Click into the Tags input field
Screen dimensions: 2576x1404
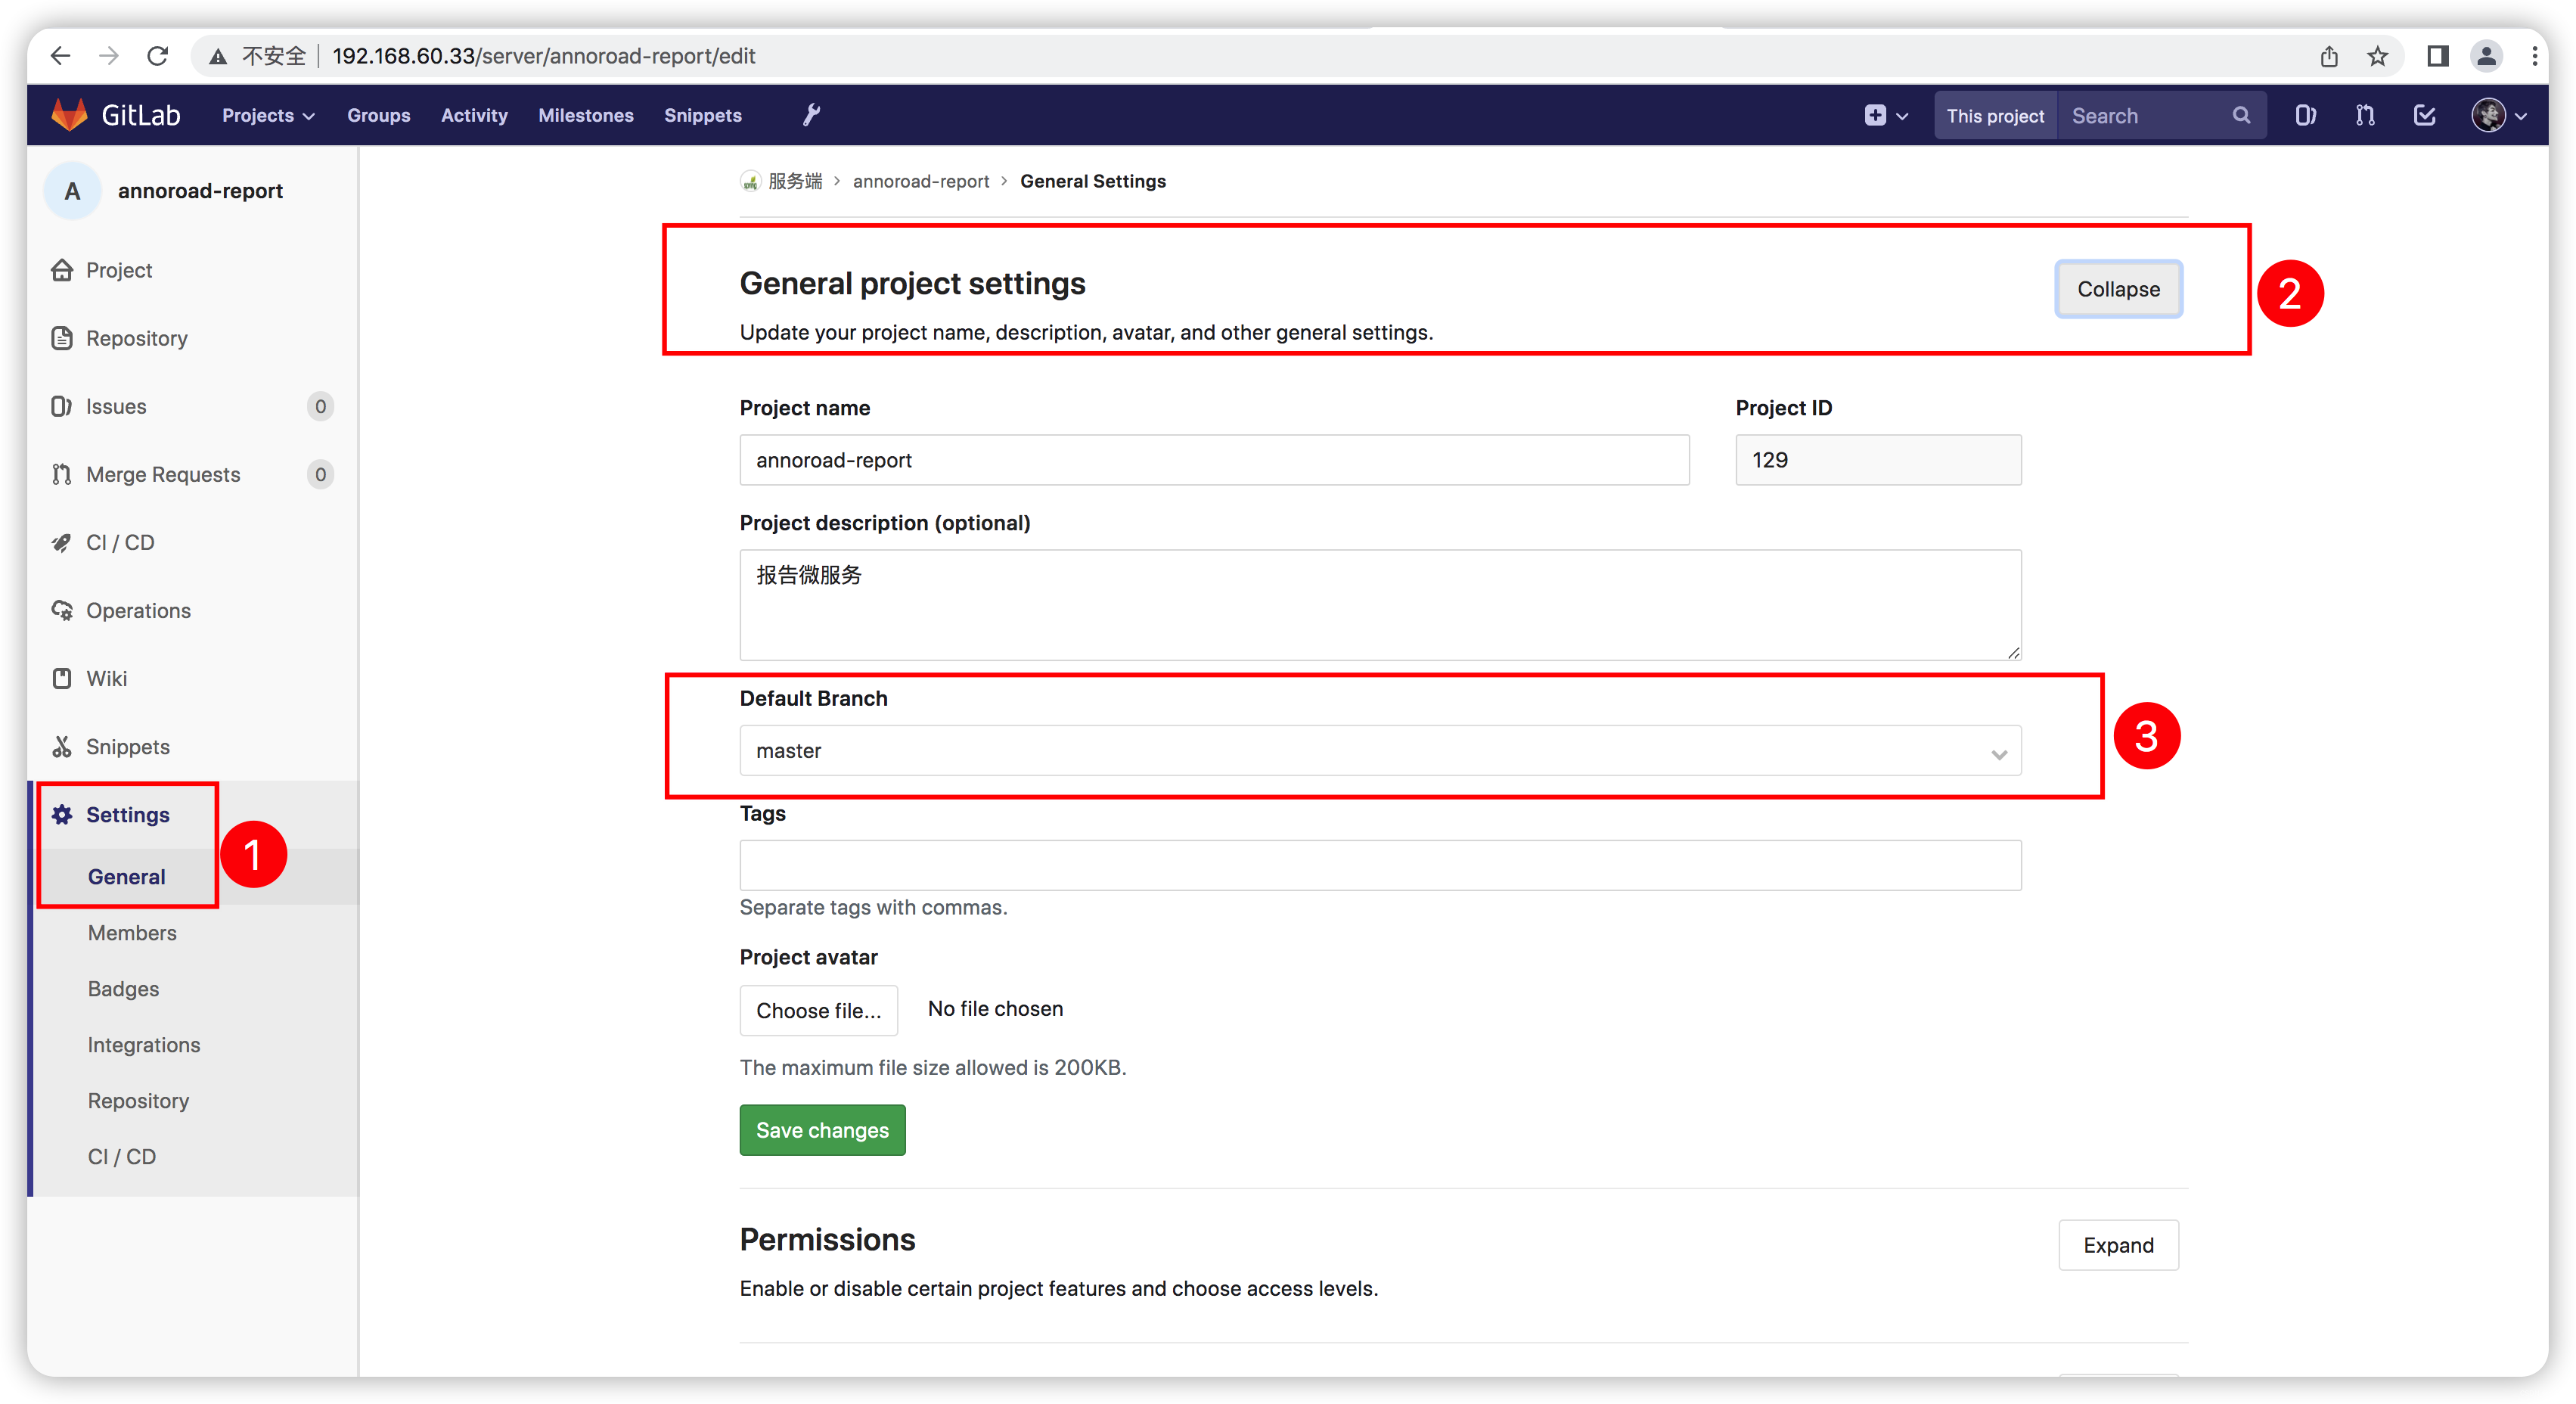click(1380, 865)
